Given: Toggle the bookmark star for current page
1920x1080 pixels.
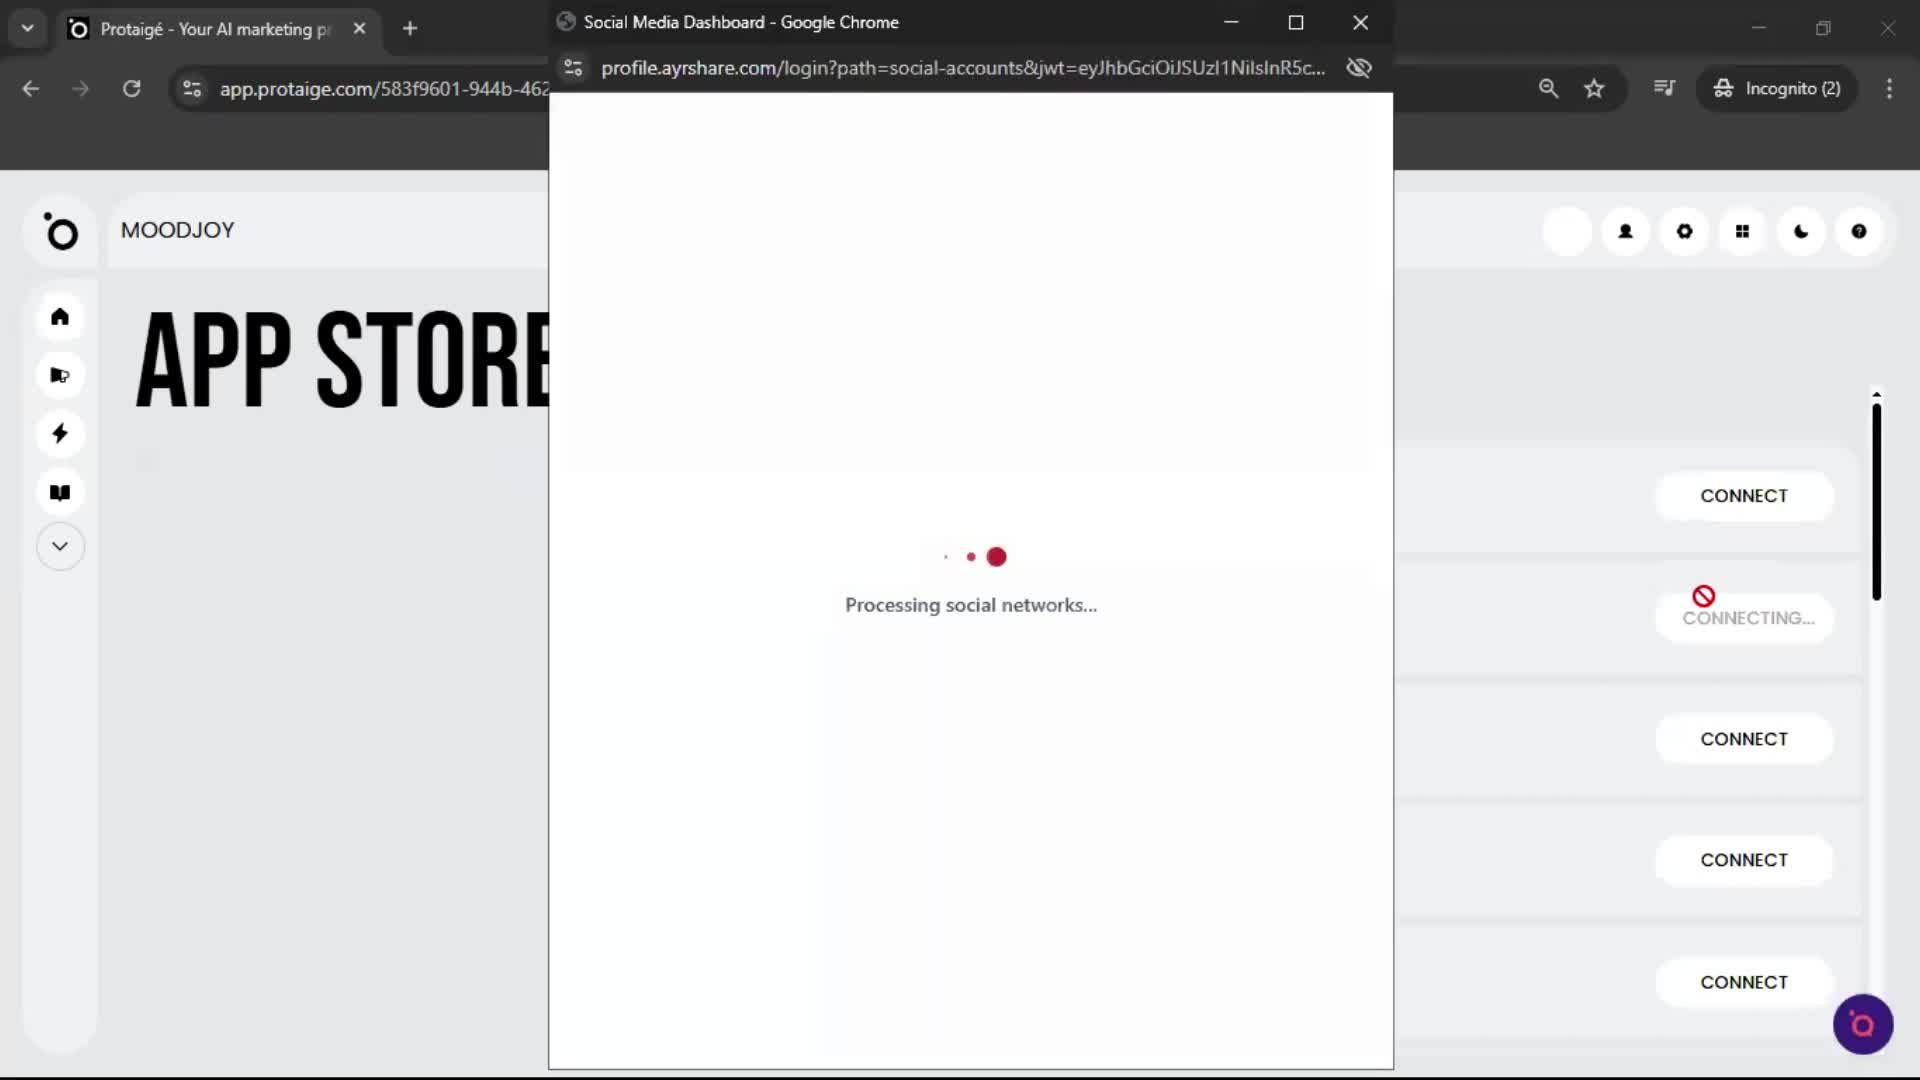Looking at the screenshot, I should [1594, 88].
